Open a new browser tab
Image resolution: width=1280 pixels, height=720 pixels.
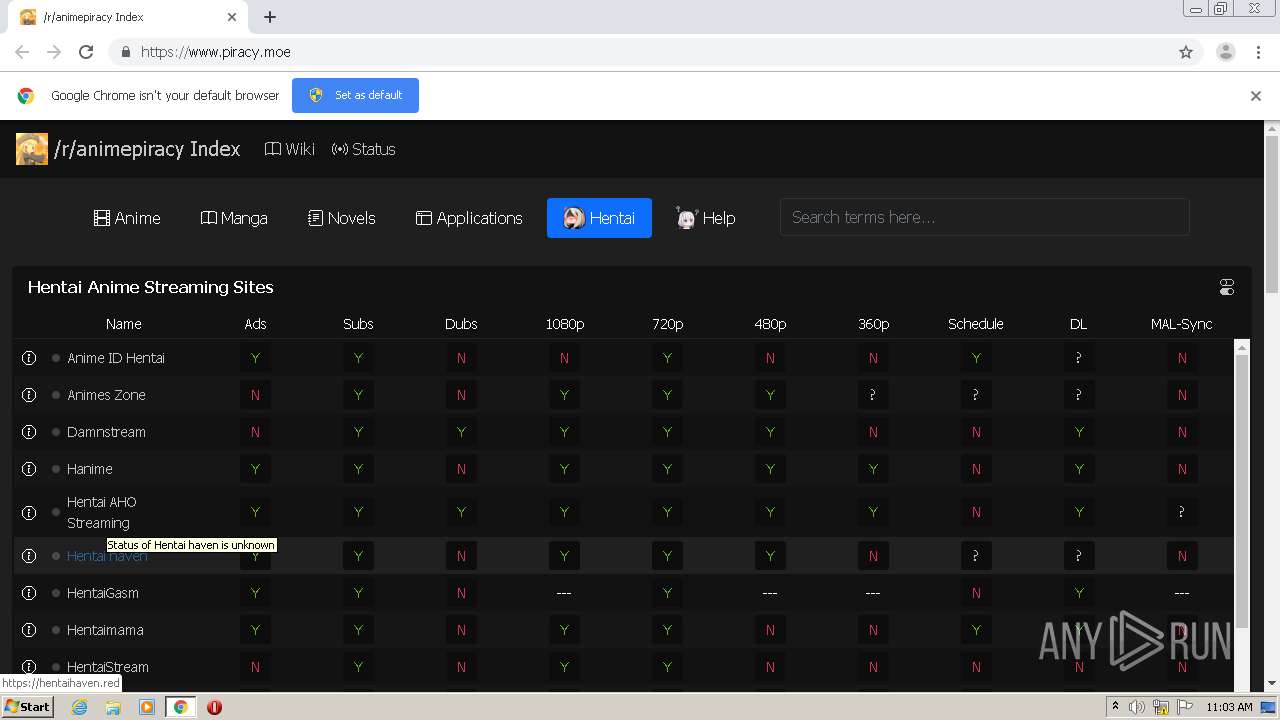[270, 17]
